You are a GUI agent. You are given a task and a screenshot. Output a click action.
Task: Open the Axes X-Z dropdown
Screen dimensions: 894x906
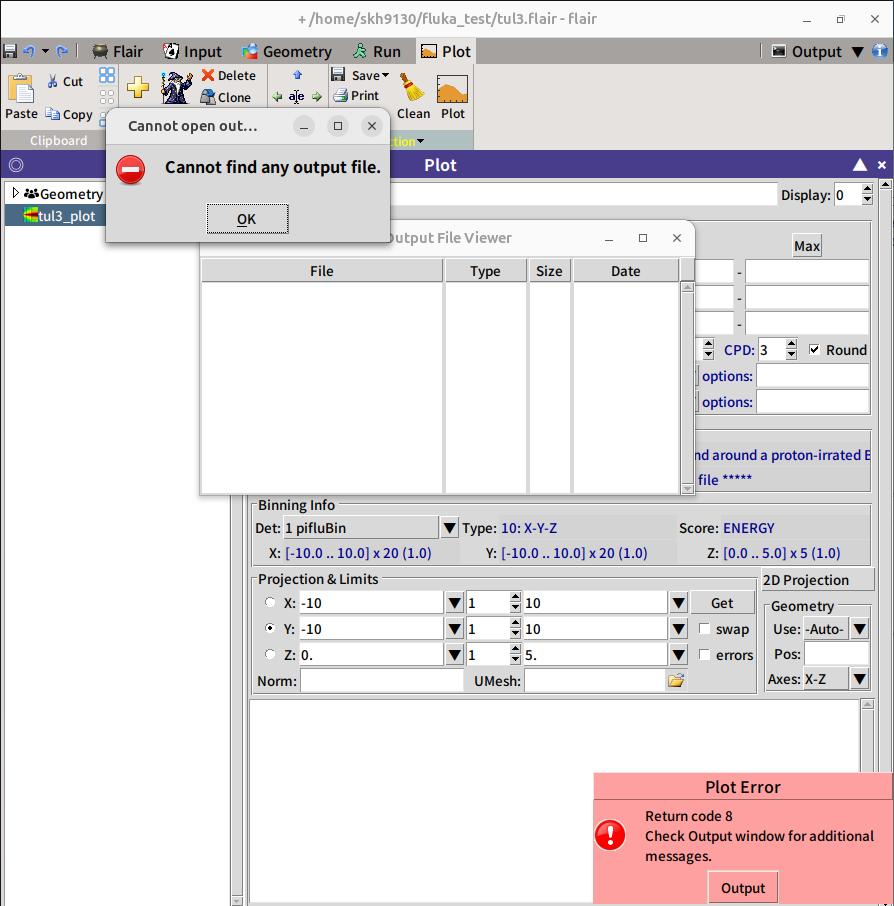tap(859, 680)
